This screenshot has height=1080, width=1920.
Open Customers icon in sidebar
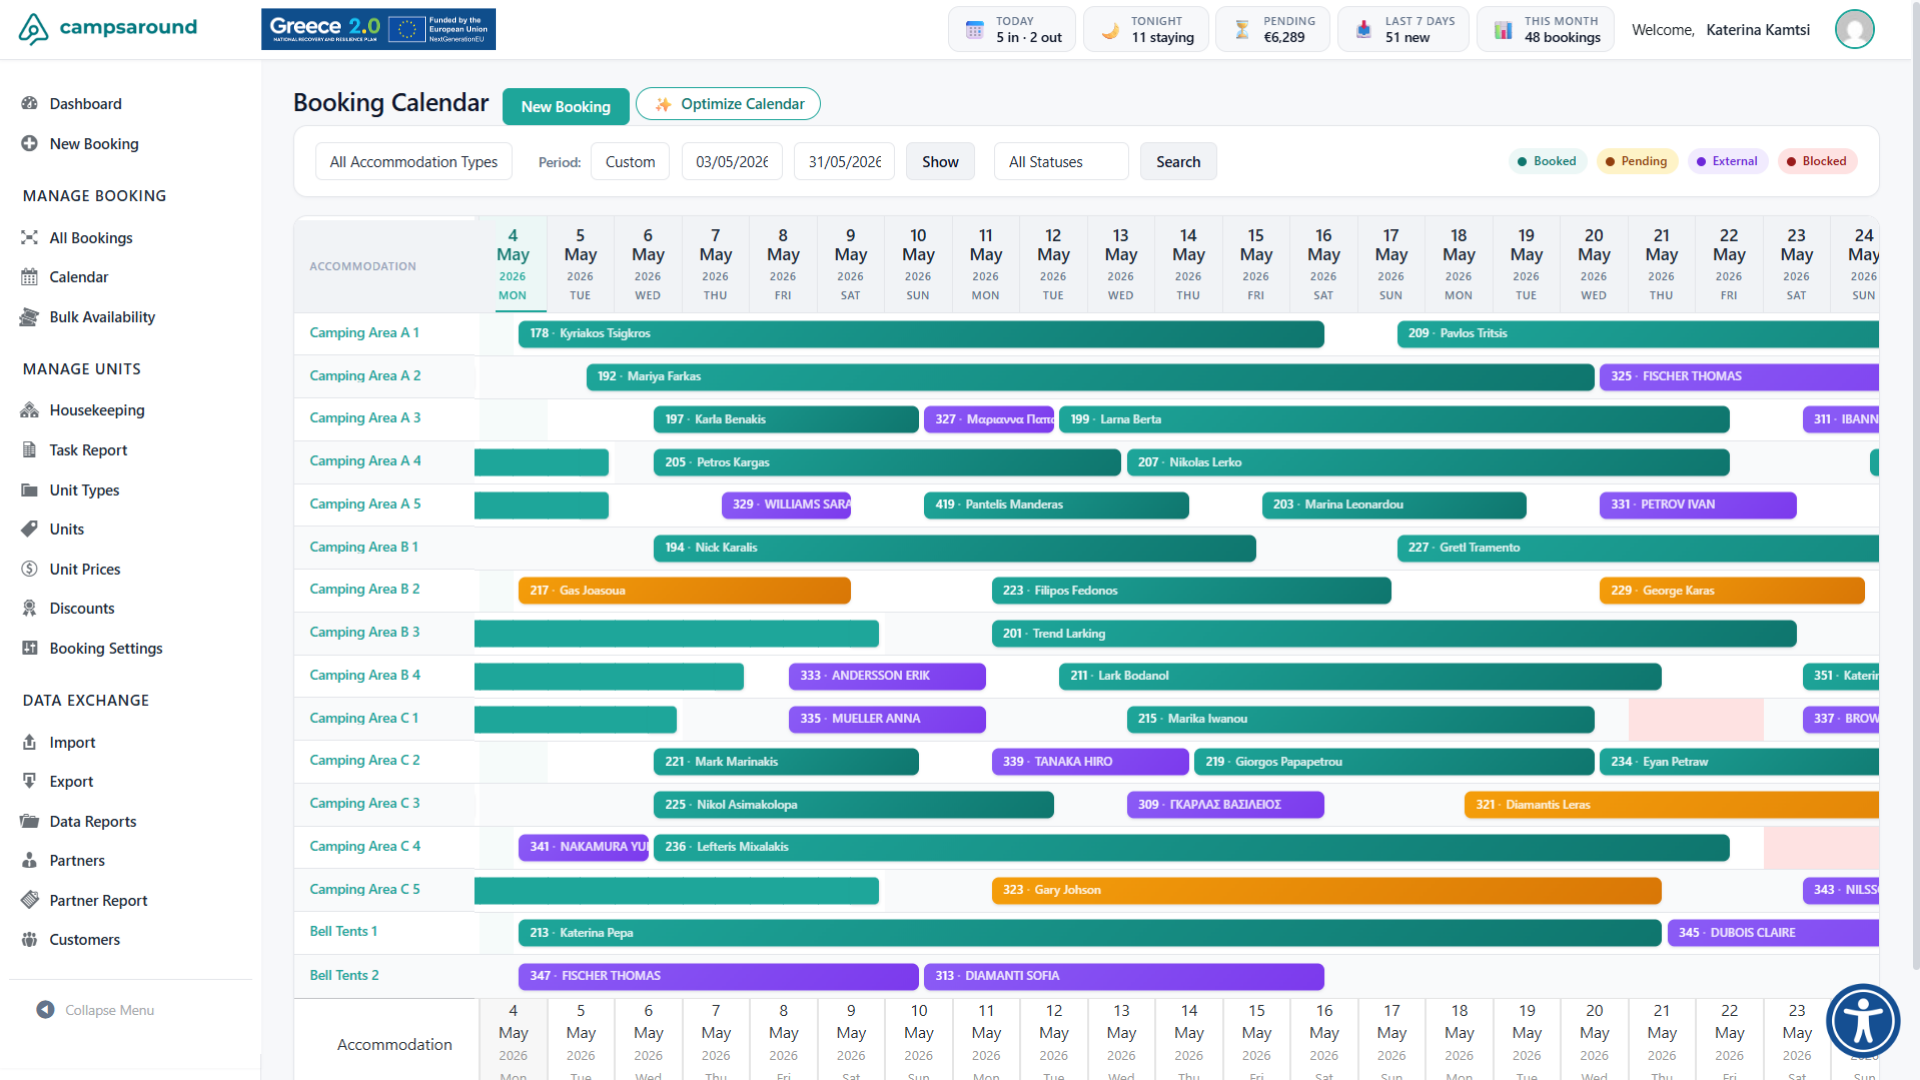29,939
